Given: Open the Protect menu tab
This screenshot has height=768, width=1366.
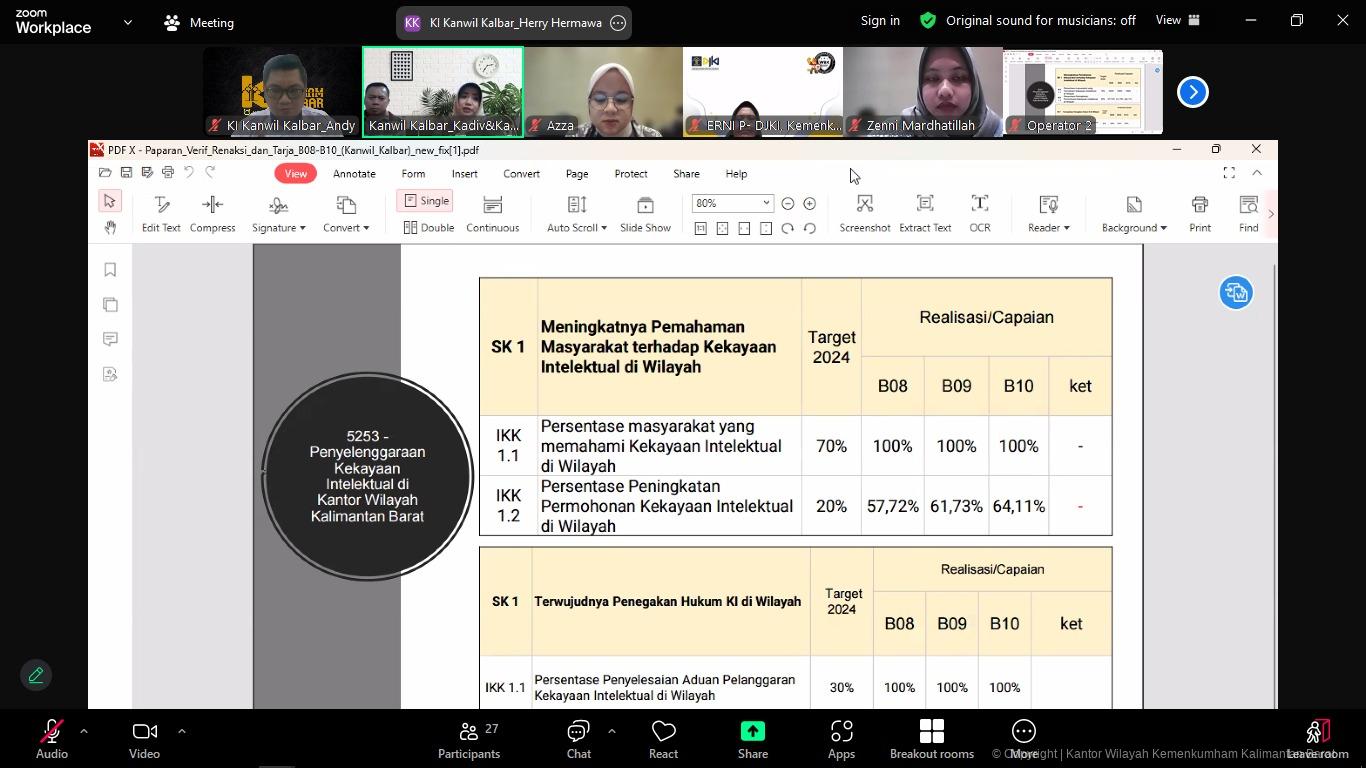Looking at the screenshot, I should click(x=630, y=174).
